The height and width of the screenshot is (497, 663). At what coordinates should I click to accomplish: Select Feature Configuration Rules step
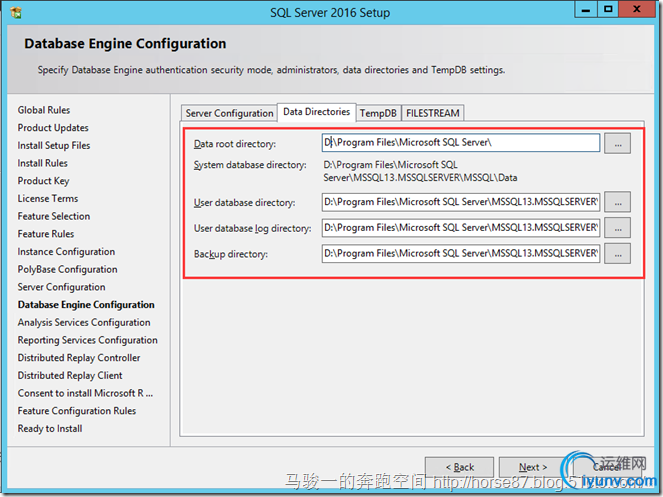77,411
